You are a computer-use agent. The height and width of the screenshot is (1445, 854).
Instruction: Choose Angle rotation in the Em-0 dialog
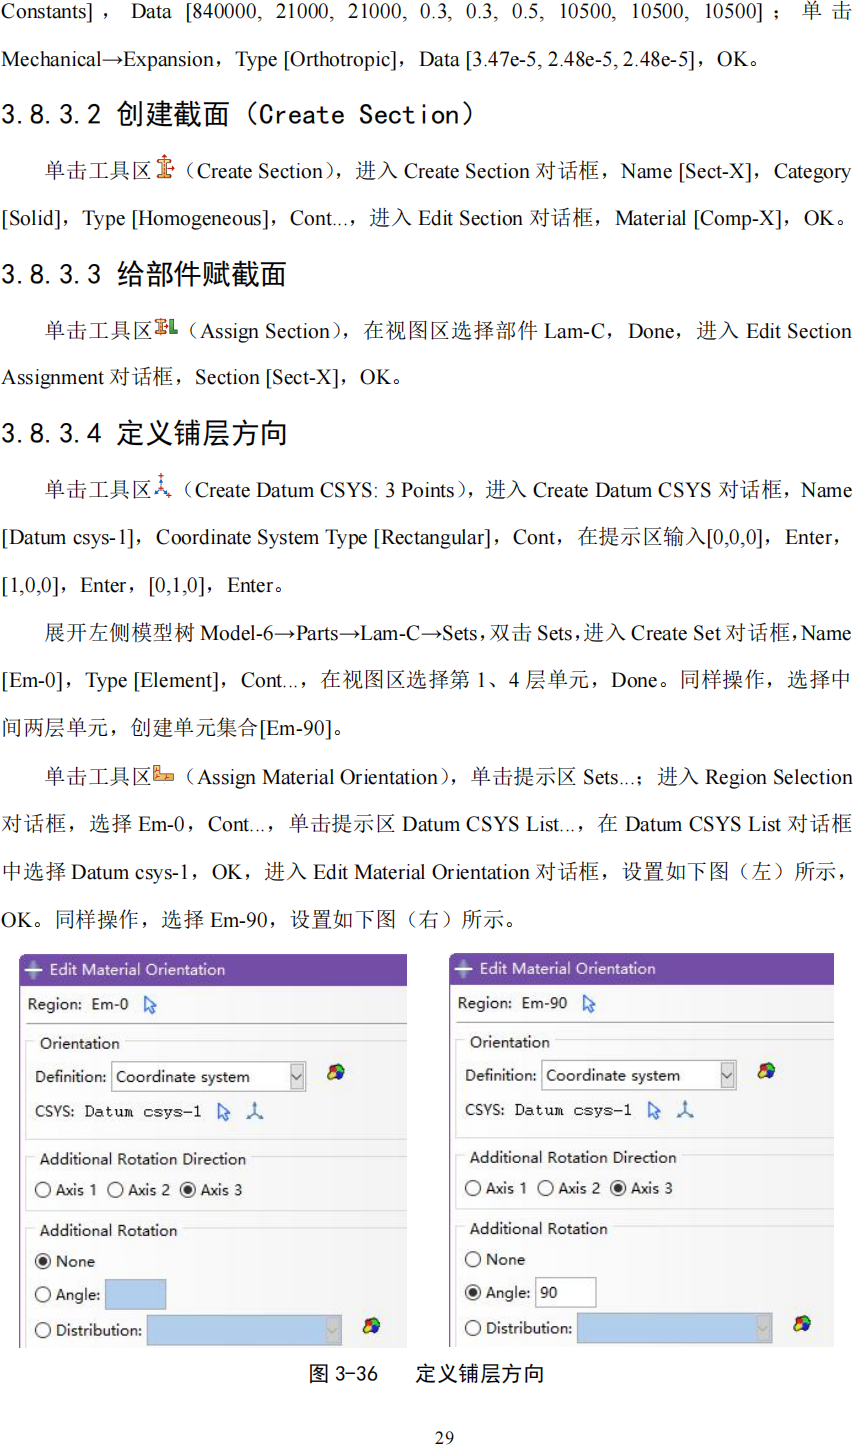(x=68, y=1295)
